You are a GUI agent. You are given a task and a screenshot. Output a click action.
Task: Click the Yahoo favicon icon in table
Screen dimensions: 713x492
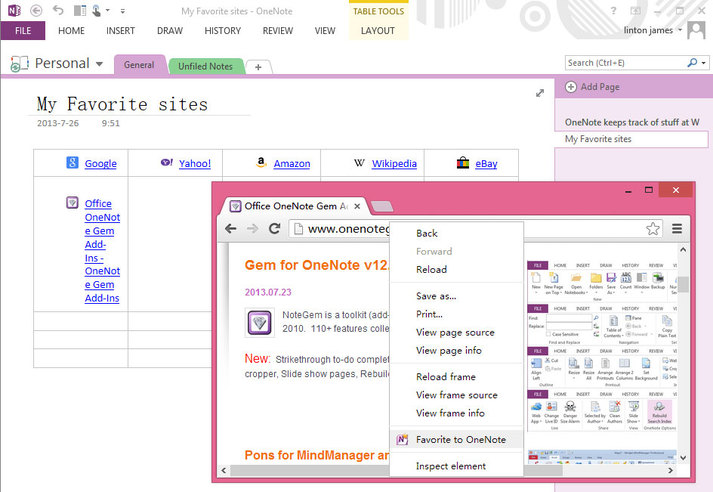[166, 162]
